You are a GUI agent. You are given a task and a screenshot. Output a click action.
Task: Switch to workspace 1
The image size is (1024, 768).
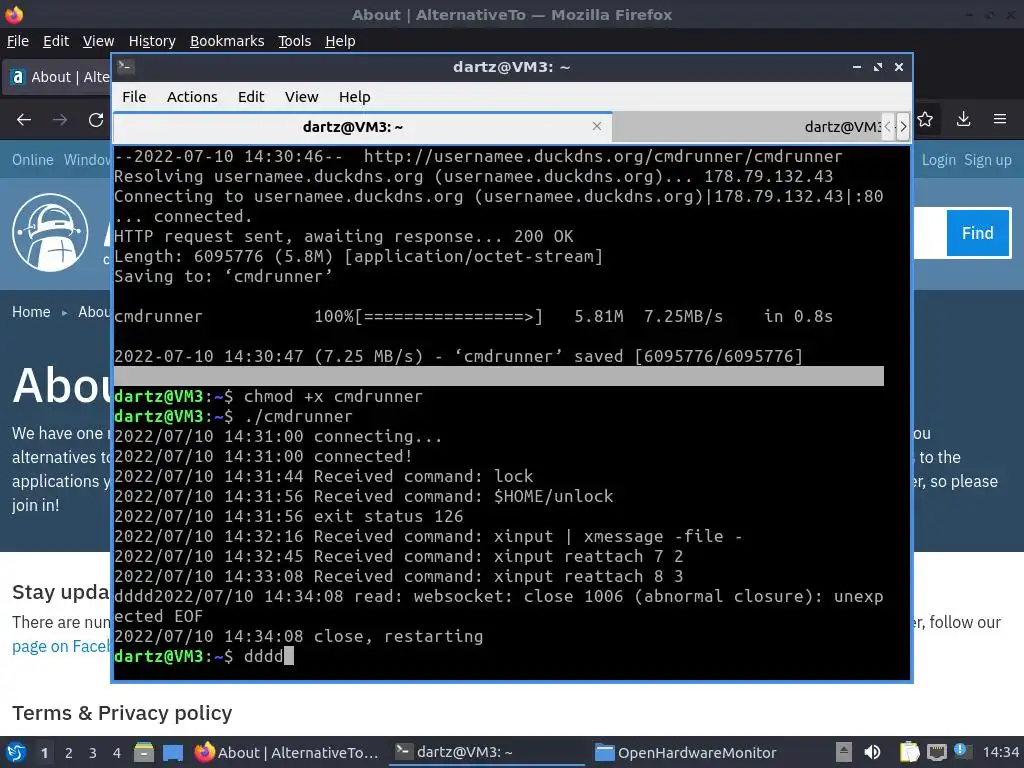point(44,753)
